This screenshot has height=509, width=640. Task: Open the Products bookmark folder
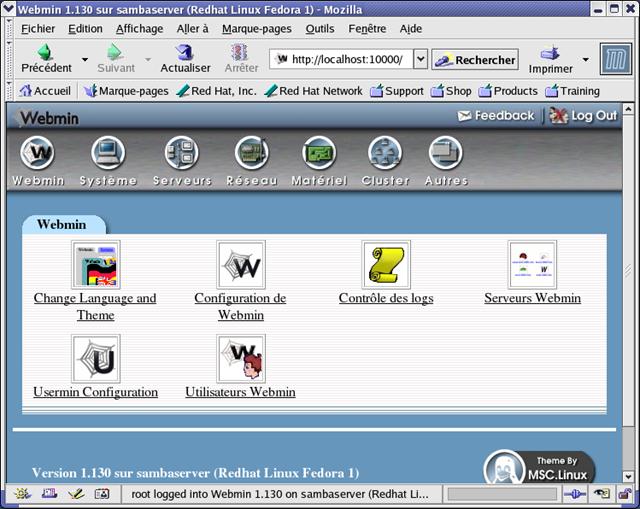[508, 91]
